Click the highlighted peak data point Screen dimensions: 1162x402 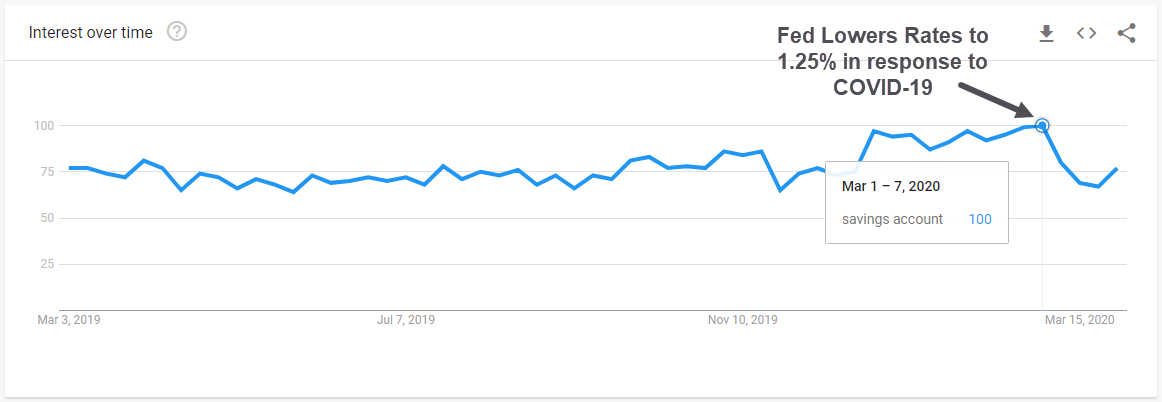click(1042, 125)
